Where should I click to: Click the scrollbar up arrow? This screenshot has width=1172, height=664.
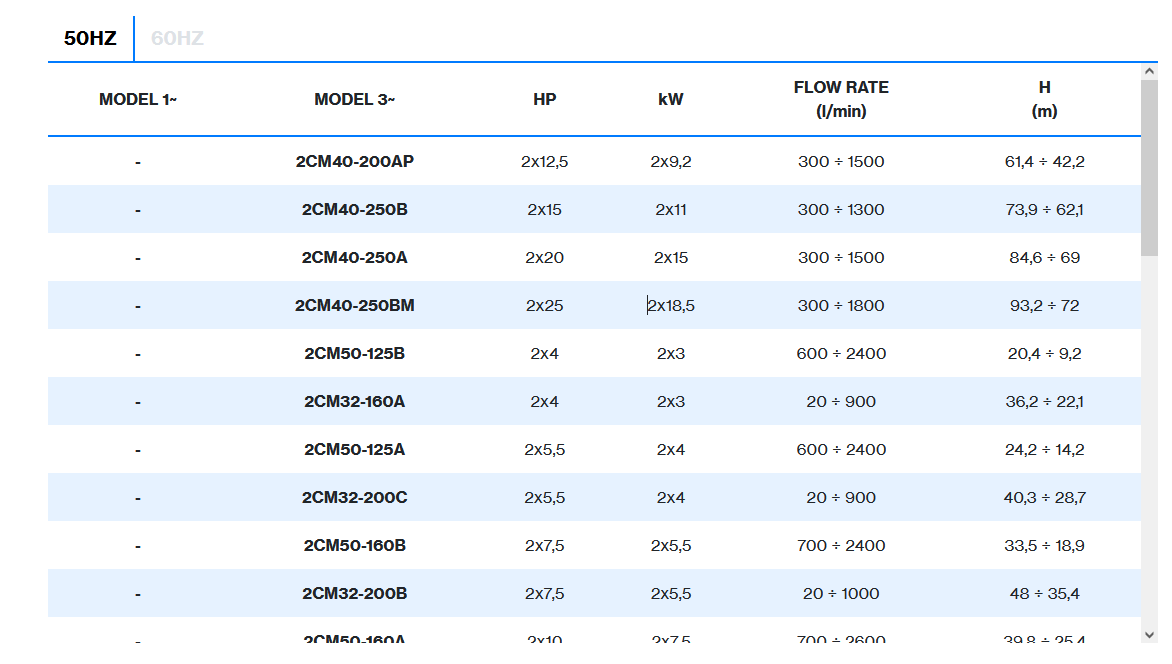(x=1149, y=71)
